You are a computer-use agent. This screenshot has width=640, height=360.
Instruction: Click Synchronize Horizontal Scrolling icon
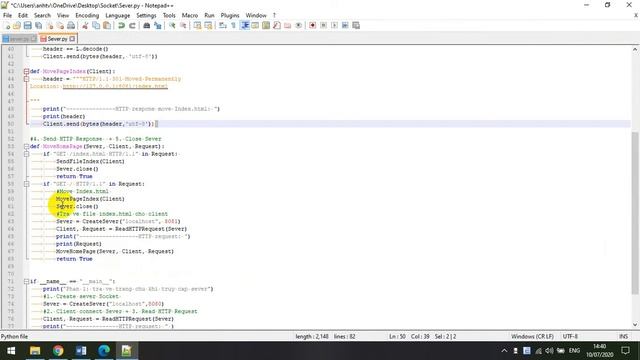[208, 25]
